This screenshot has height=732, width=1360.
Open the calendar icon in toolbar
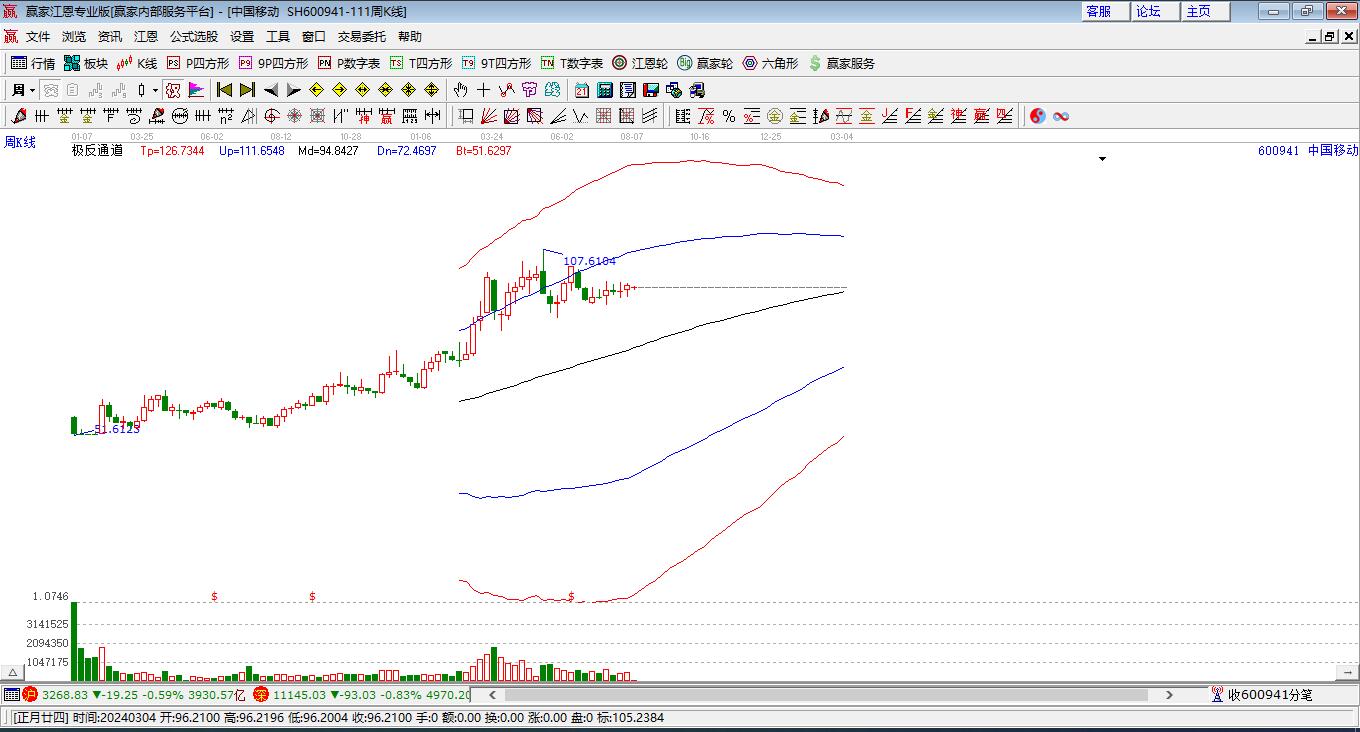click(x=581, y=90)
